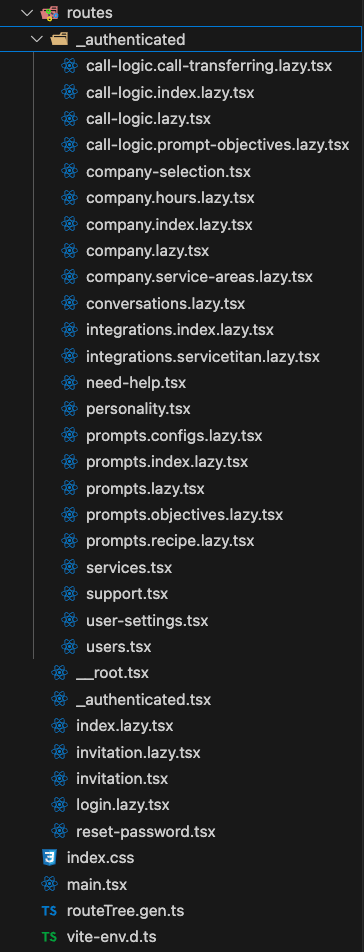Viewport: 364px width, 952px height.
Task: Select the personality.tsx file
Action: [138, 409]
